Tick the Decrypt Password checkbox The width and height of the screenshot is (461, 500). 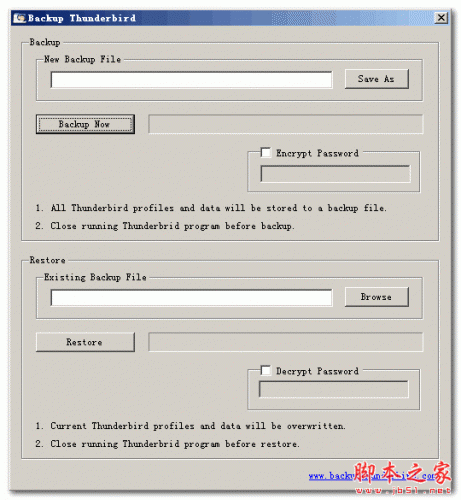tap(266, 370)
